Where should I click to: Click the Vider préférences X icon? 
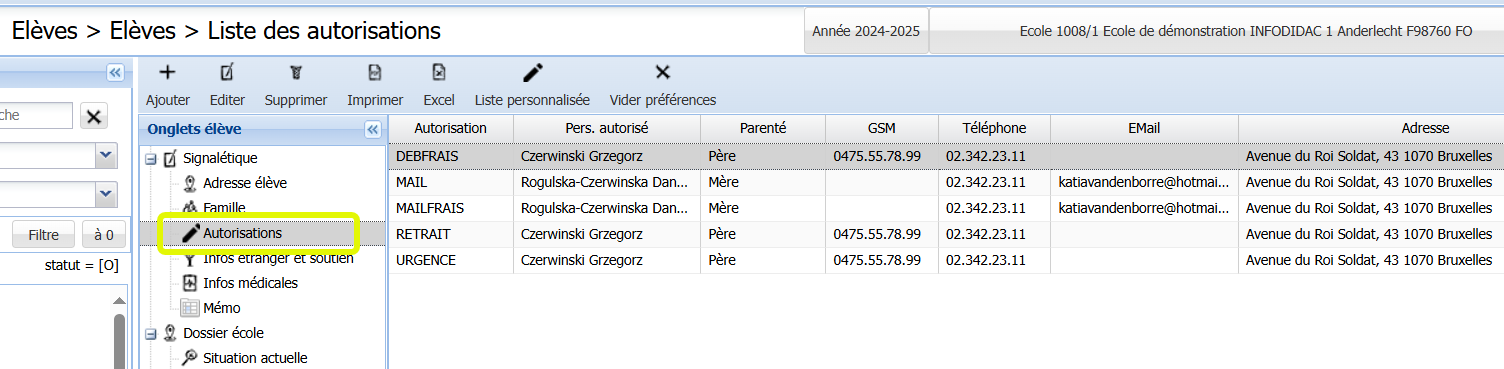[662, 72]
